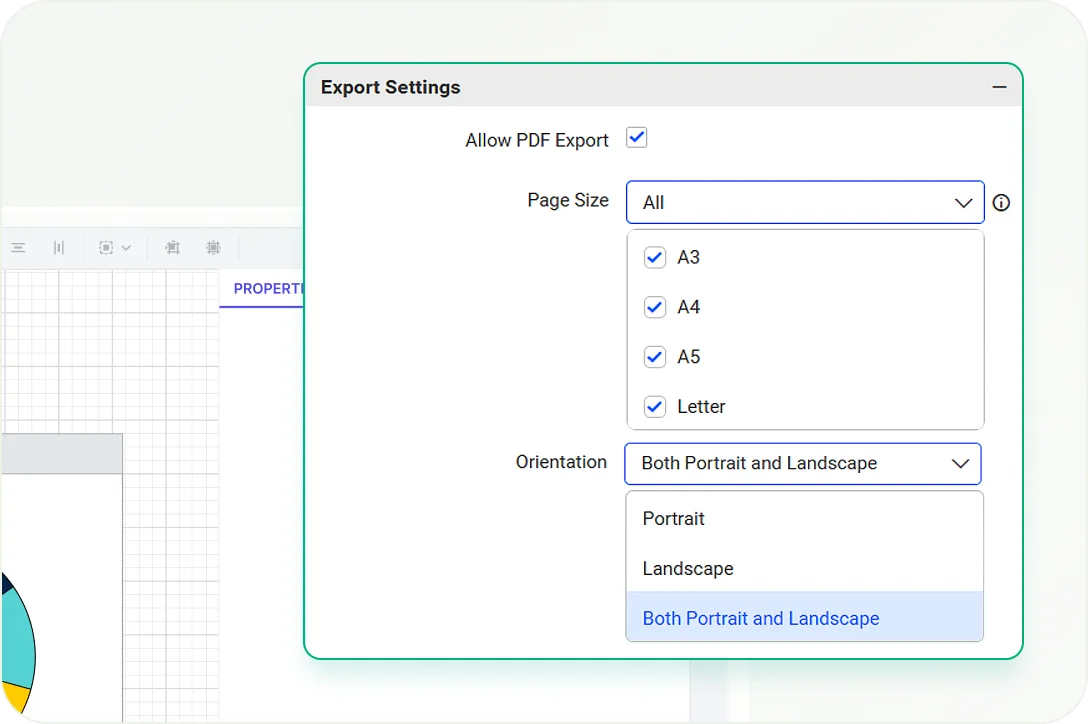Screen dimensions: 1088x724
Task: Collapse the Export Settings panel
Action: click(x=999, y=87)
